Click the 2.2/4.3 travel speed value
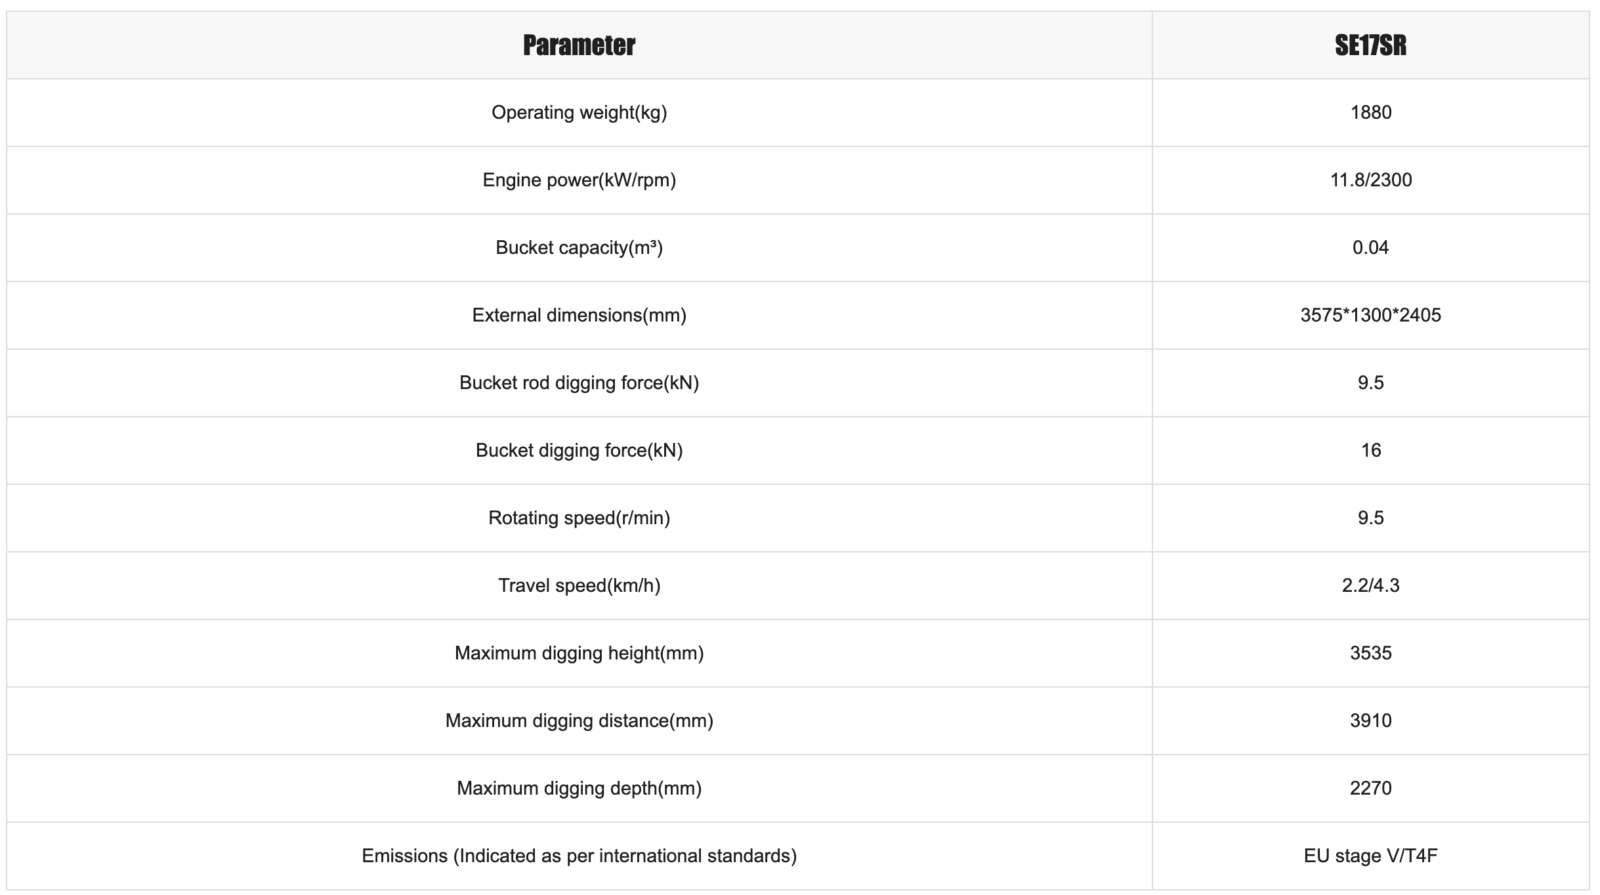Viewport: 1600px width, 895px height. [1370, 585]
